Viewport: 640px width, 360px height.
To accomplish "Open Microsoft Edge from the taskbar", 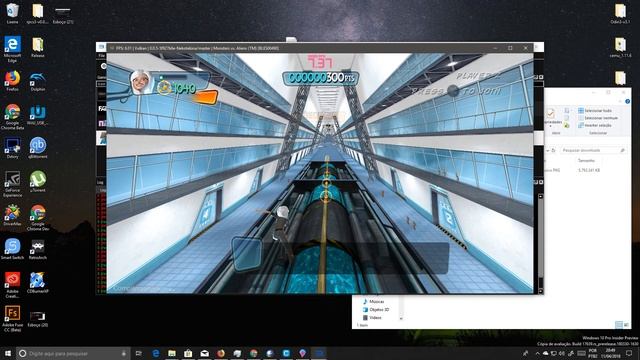I will click(x=156, y=353).
